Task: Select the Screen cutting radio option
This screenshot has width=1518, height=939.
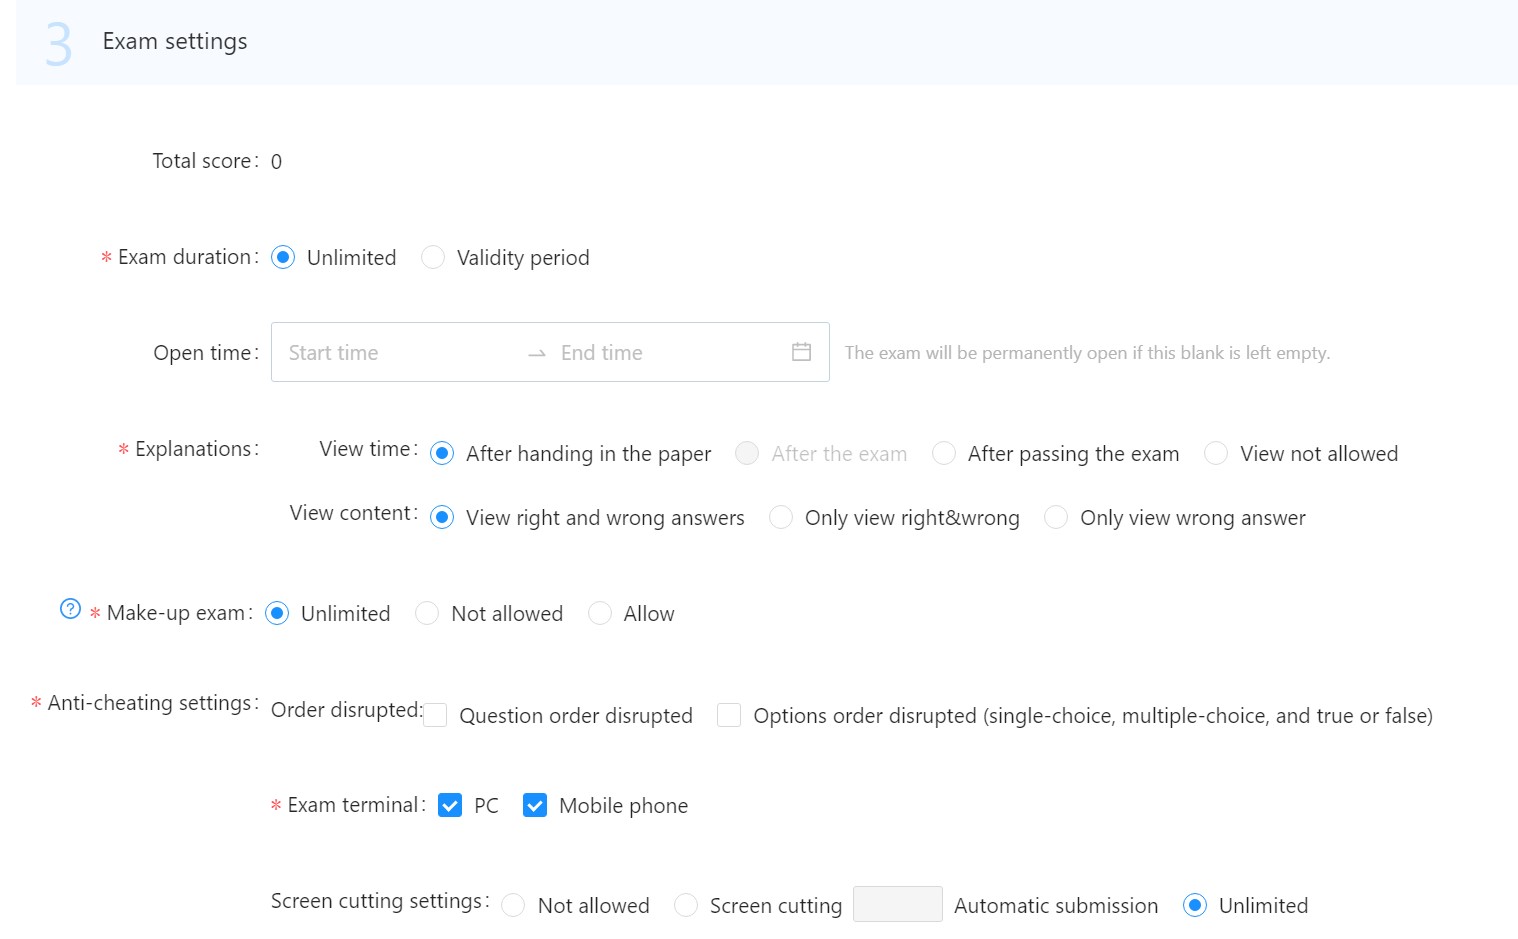Action: click(x=686, y=905)
